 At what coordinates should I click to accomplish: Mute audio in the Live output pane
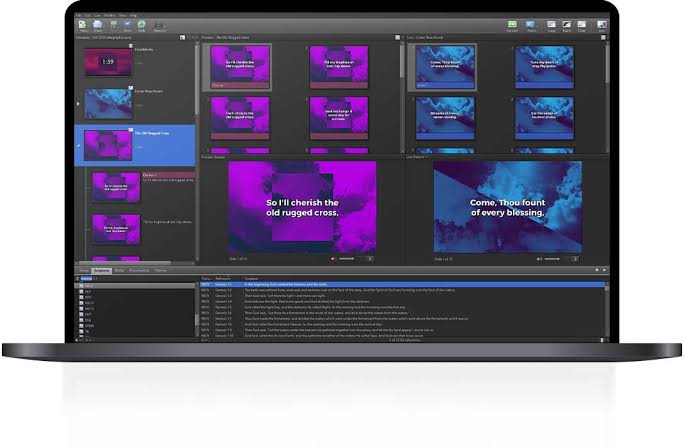(541, 259)
